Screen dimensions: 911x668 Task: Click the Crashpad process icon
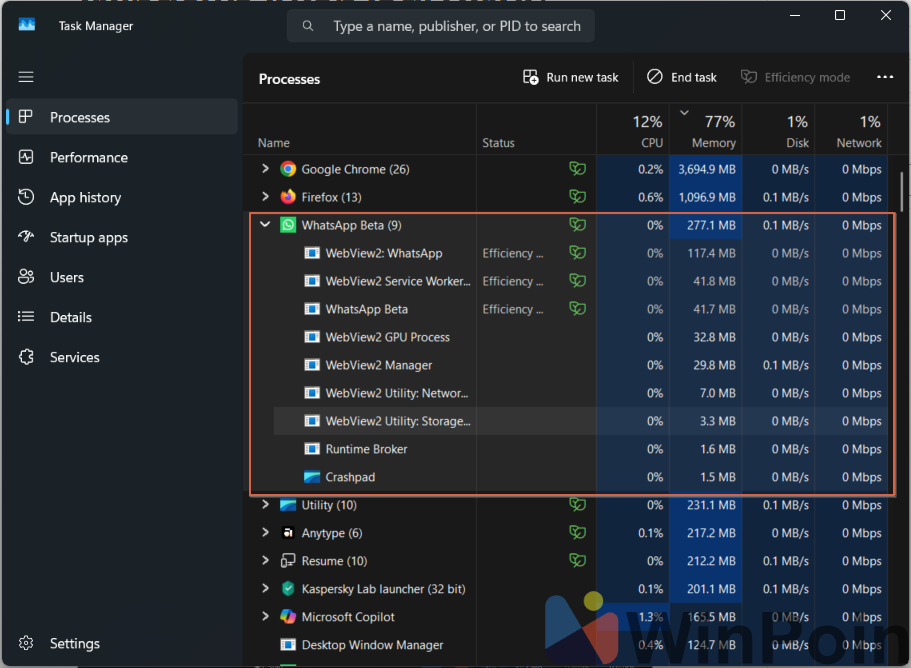point(312,477)
